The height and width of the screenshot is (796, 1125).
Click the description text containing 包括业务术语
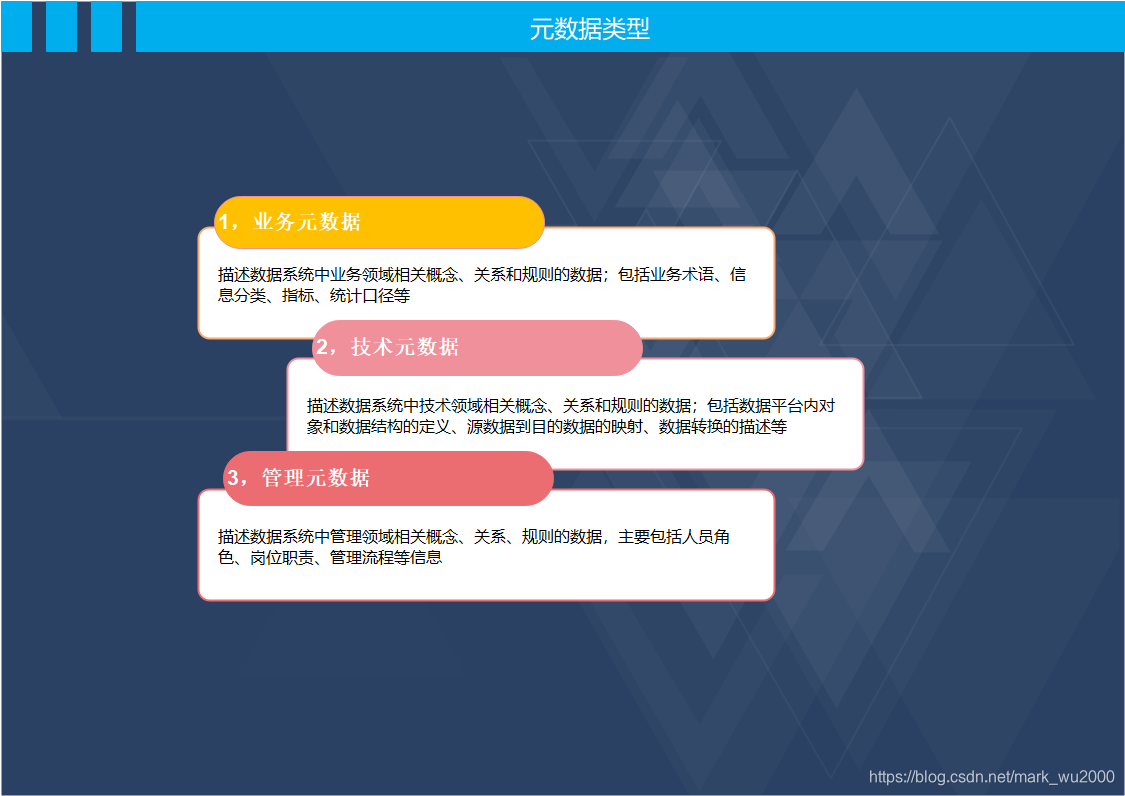click(482, 285)
